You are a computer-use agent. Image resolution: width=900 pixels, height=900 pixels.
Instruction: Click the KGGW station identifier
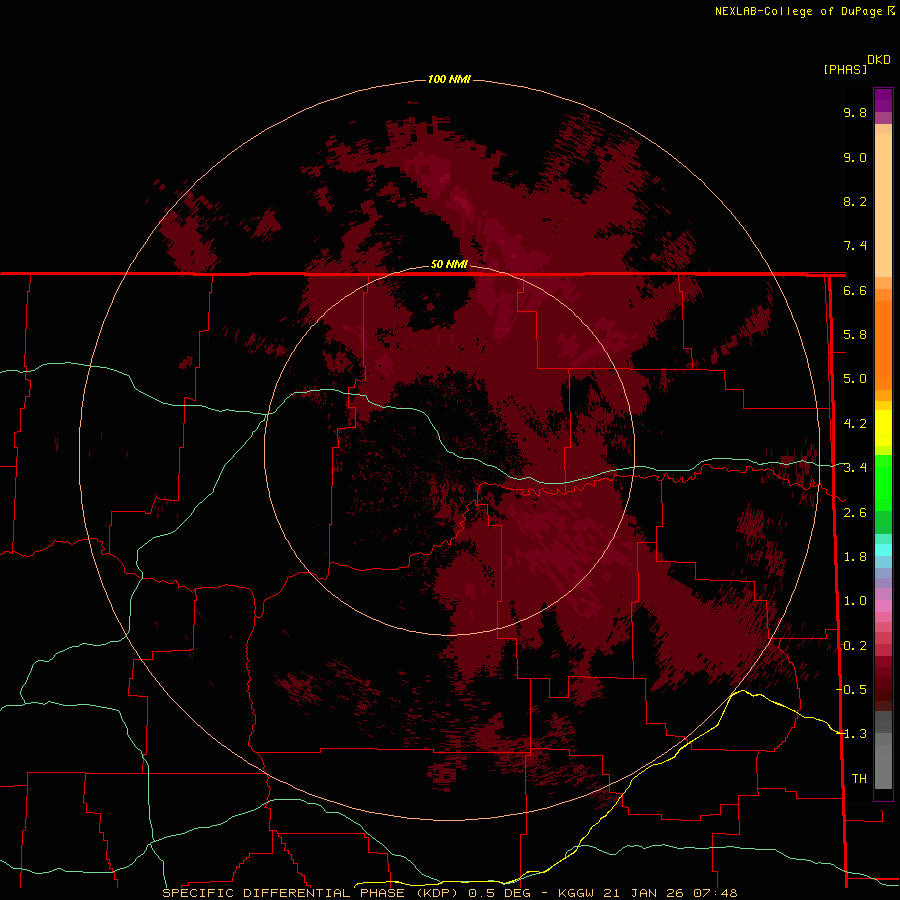(x=577, y=893)
